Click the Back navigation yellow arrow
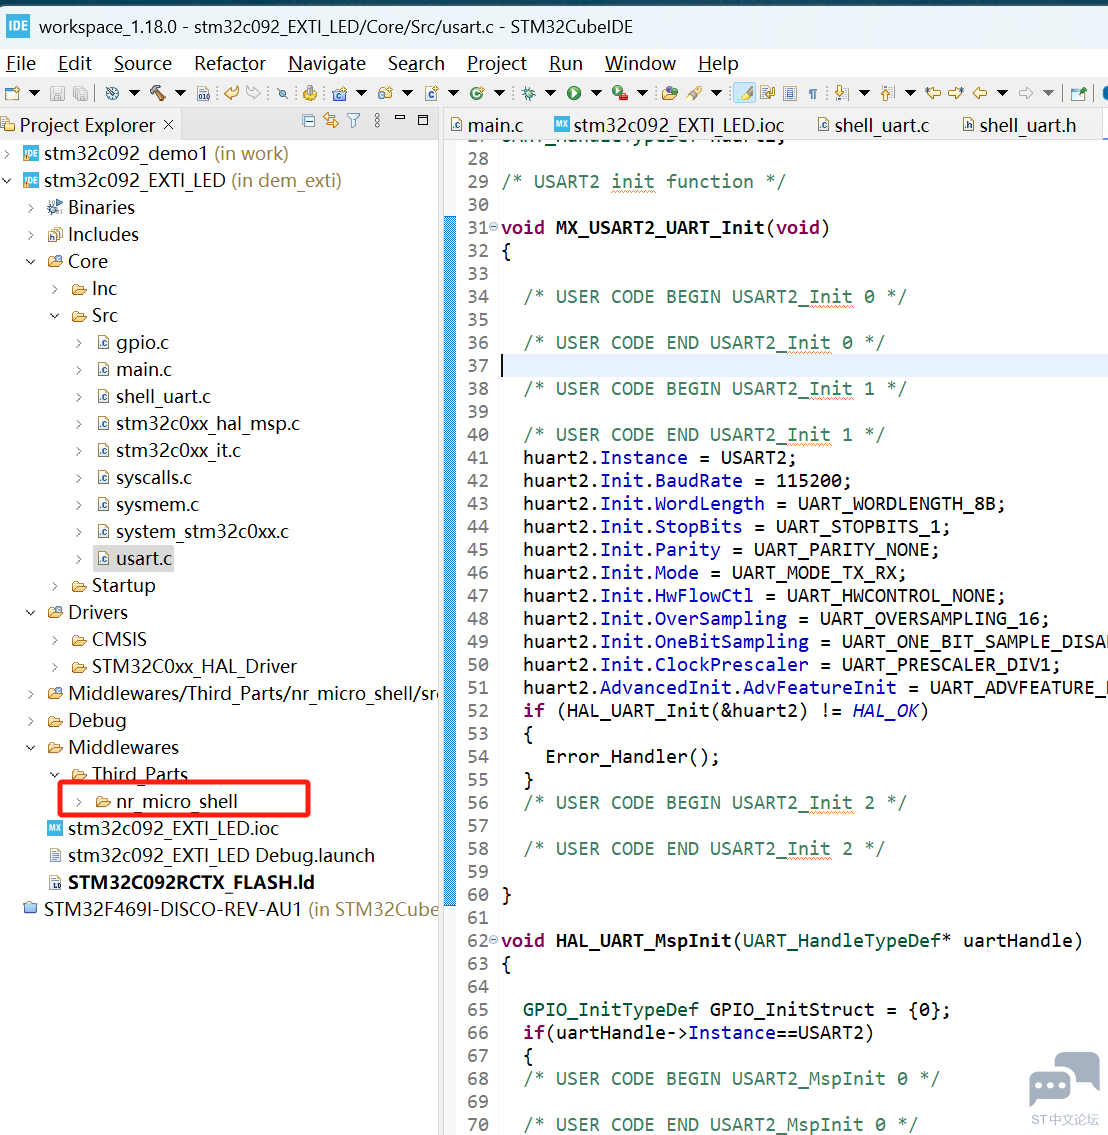1108x1135 pixels. pyautogui.click(x=980, y=93)
